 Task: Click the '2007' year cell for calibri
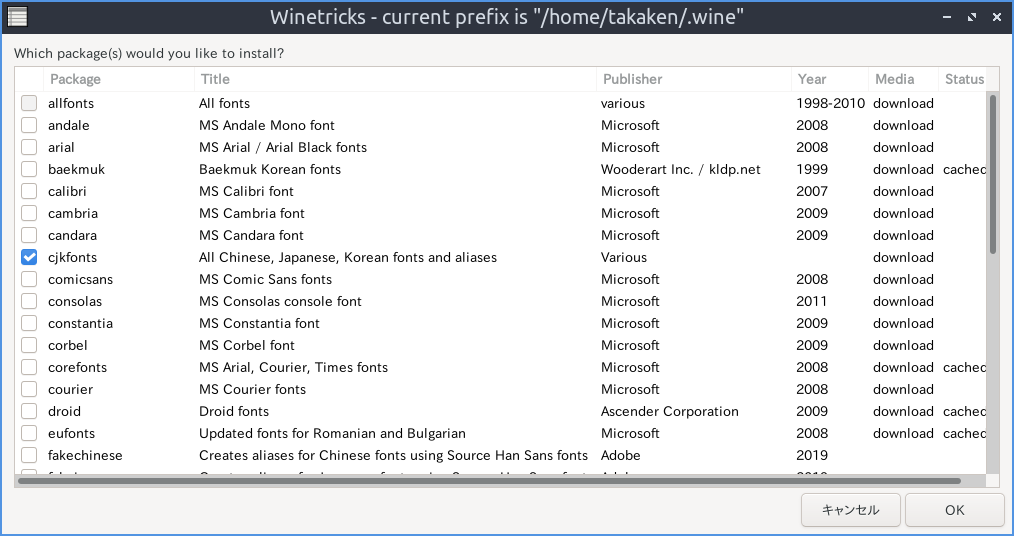pyautogui.click(x=812, y=191)
